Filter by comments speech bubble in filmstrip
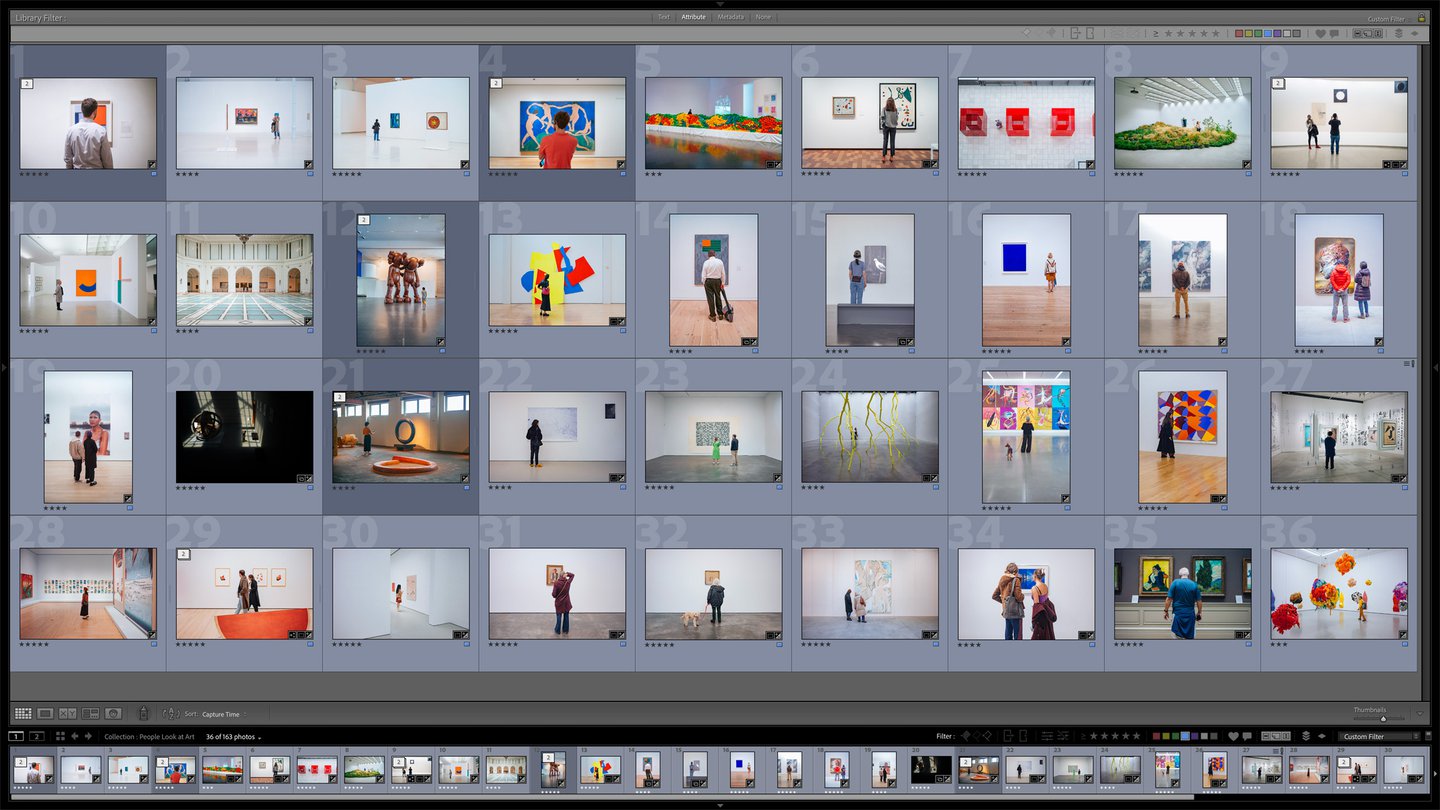Viewport: 1440px width, 810px height. 1247,736
